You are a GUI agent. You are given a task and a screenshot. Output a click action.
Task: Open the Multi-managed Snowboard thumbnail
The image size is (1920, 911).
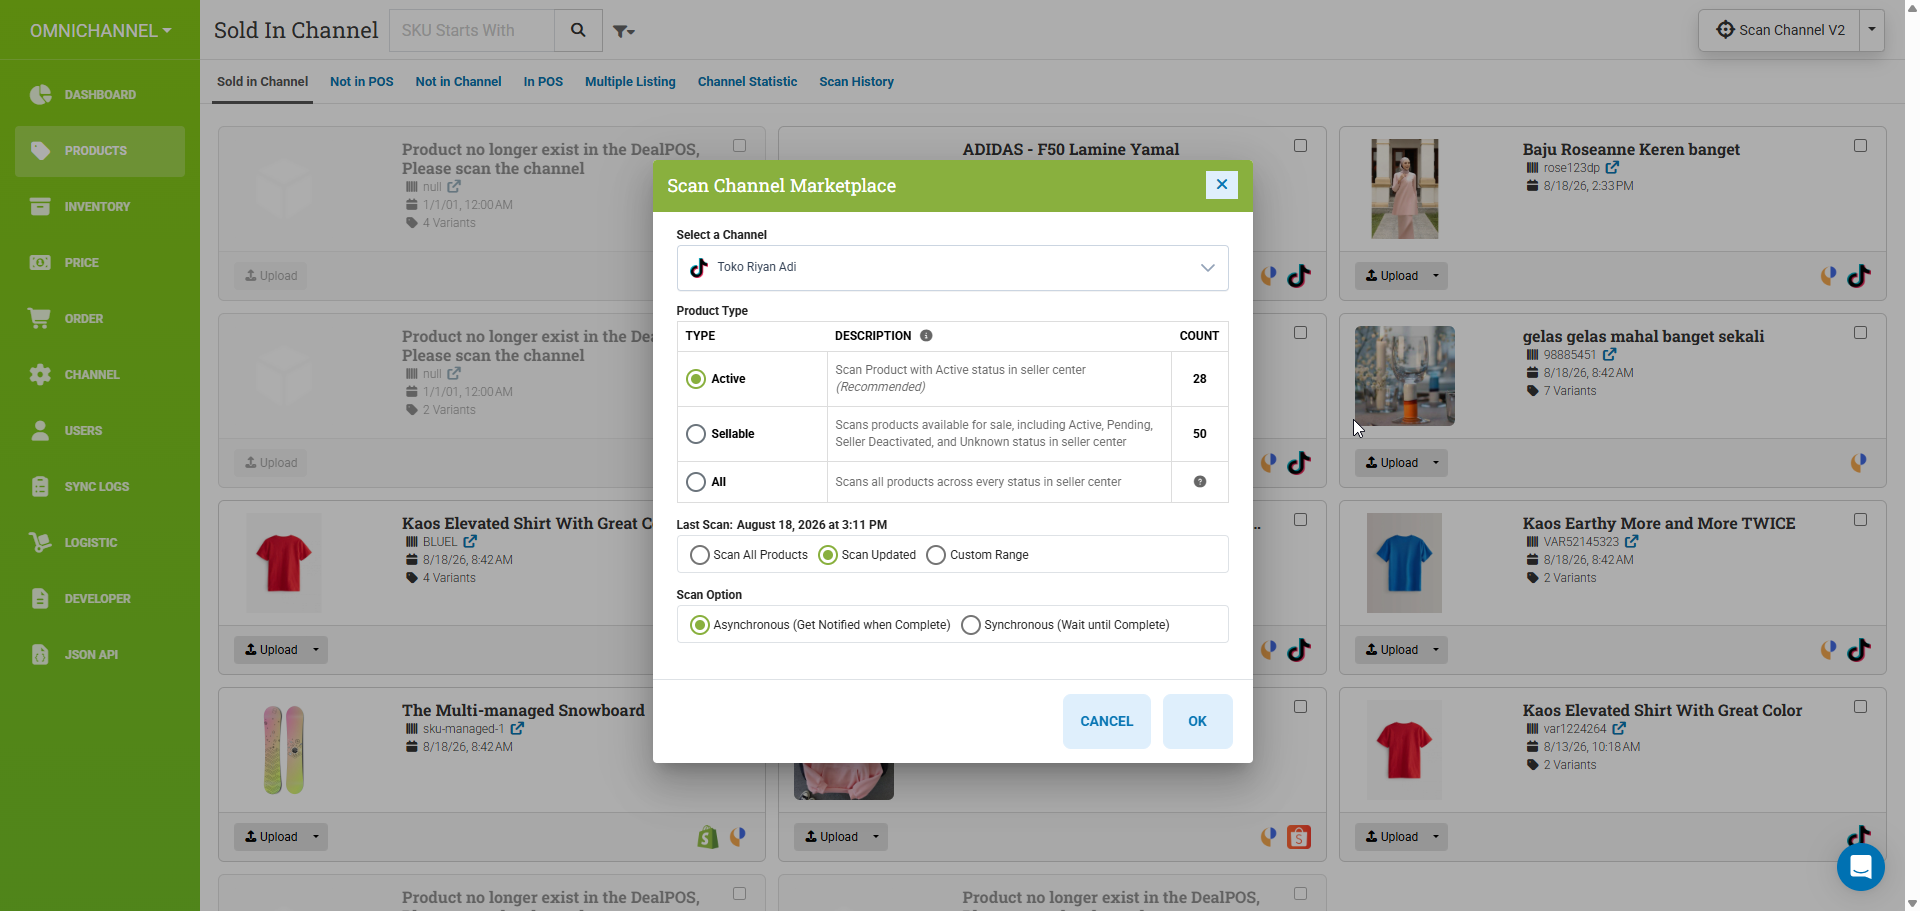click(x=284, y=750)
